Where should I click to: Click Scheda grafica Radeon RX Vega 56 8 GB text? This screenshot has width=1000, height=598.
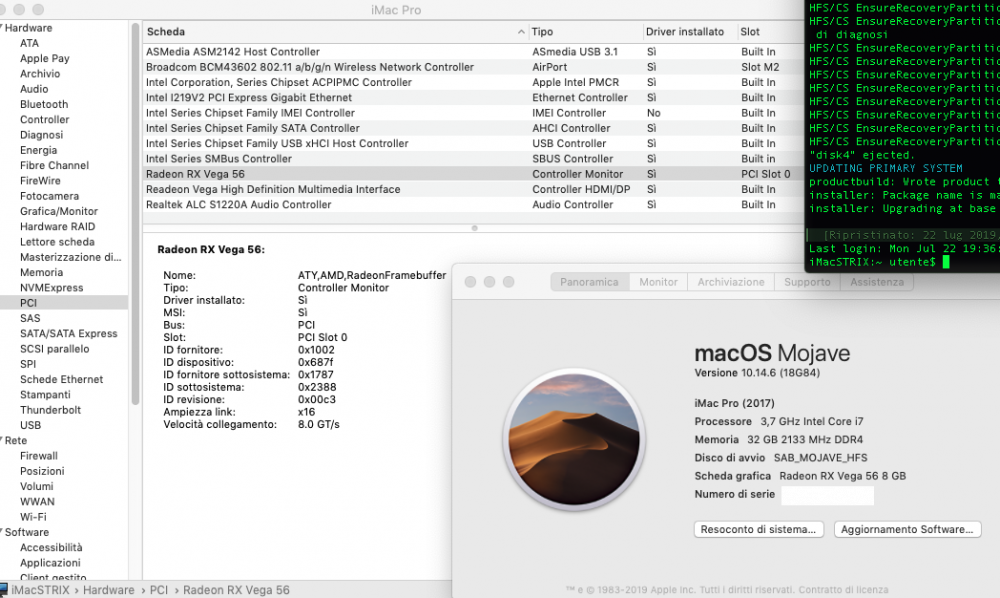[x=800, y=476]
